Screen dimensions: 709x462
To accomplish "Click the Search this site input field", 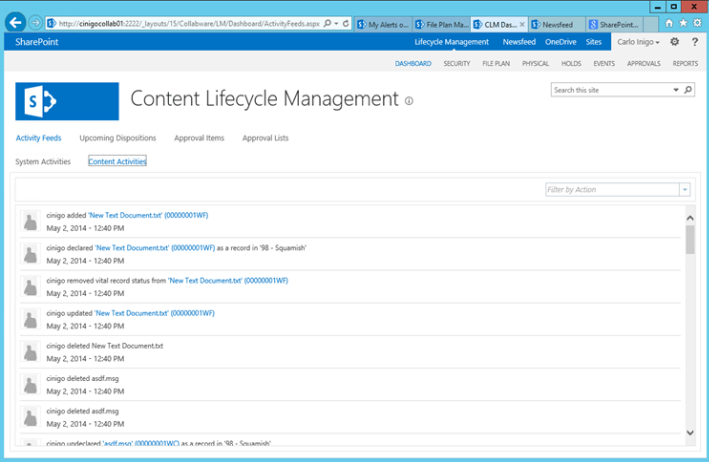I will (x=610, y=90).
